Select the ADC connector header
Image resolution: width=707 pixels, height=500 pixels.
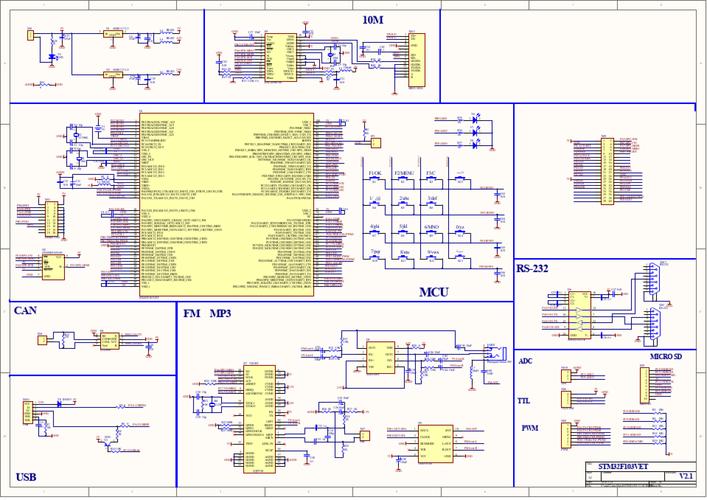566,376
